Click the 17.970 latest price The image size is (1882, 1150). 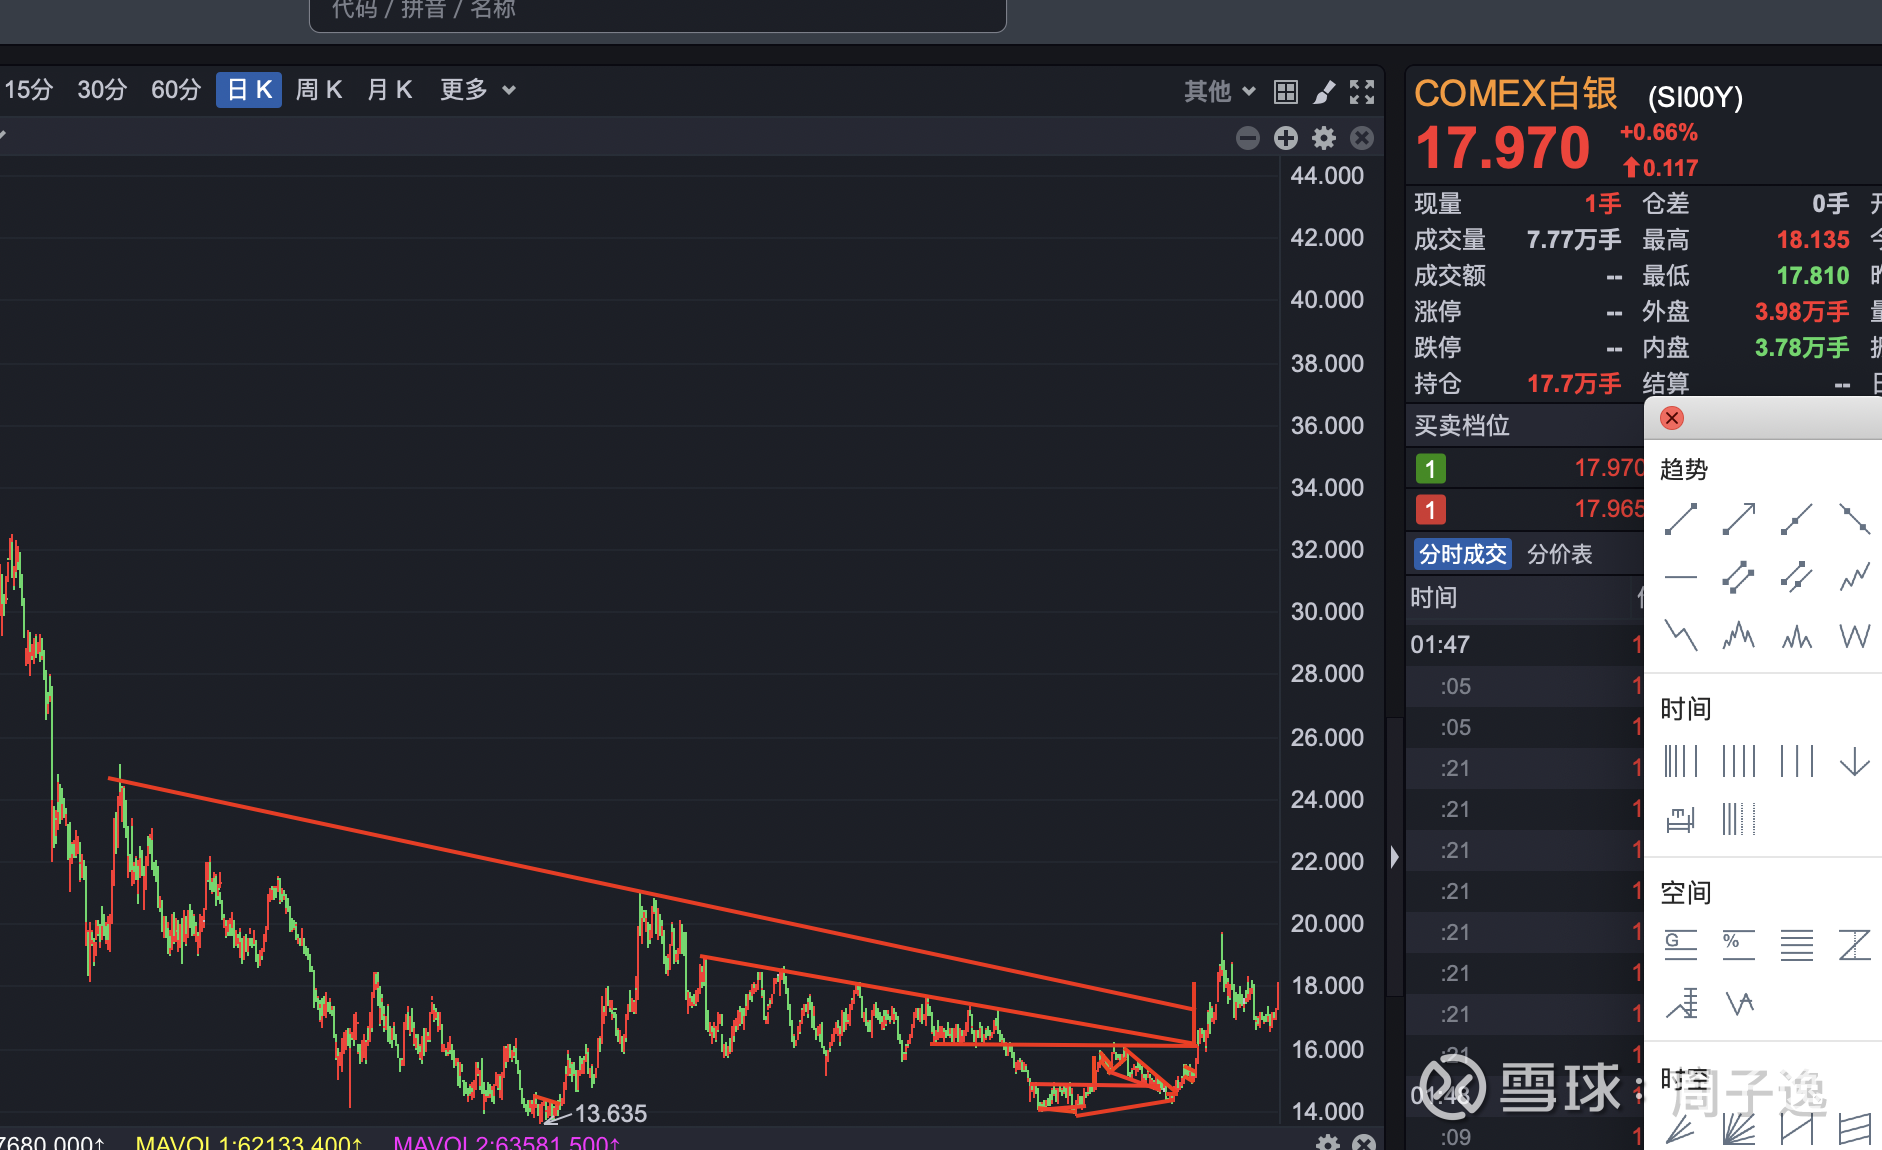click(1503, 148)
